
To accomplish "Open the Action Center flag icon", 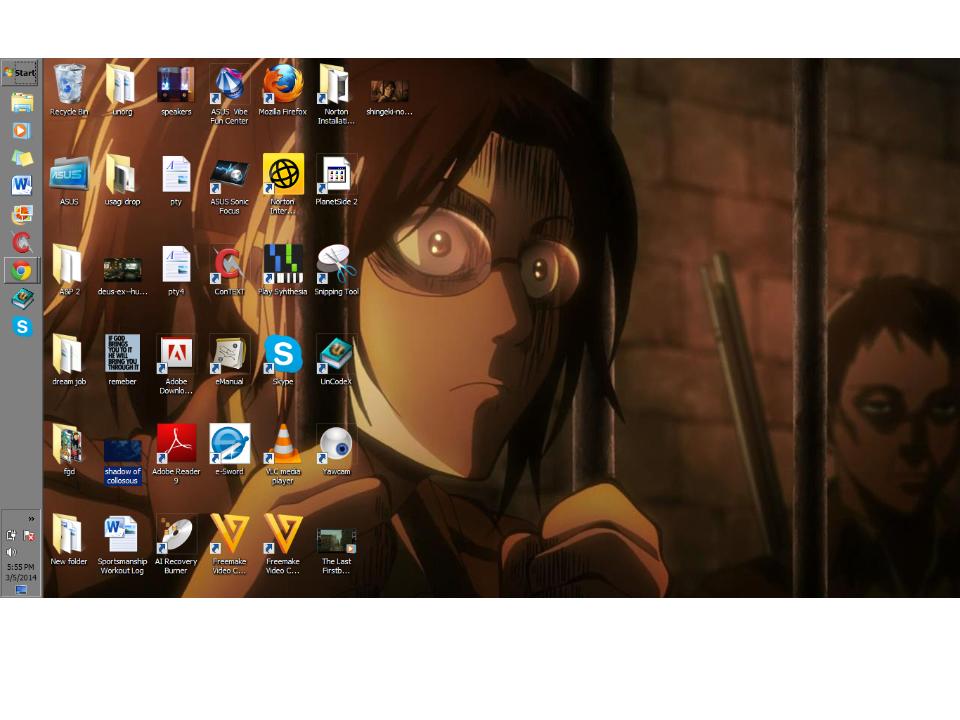I will coord(29,535).
